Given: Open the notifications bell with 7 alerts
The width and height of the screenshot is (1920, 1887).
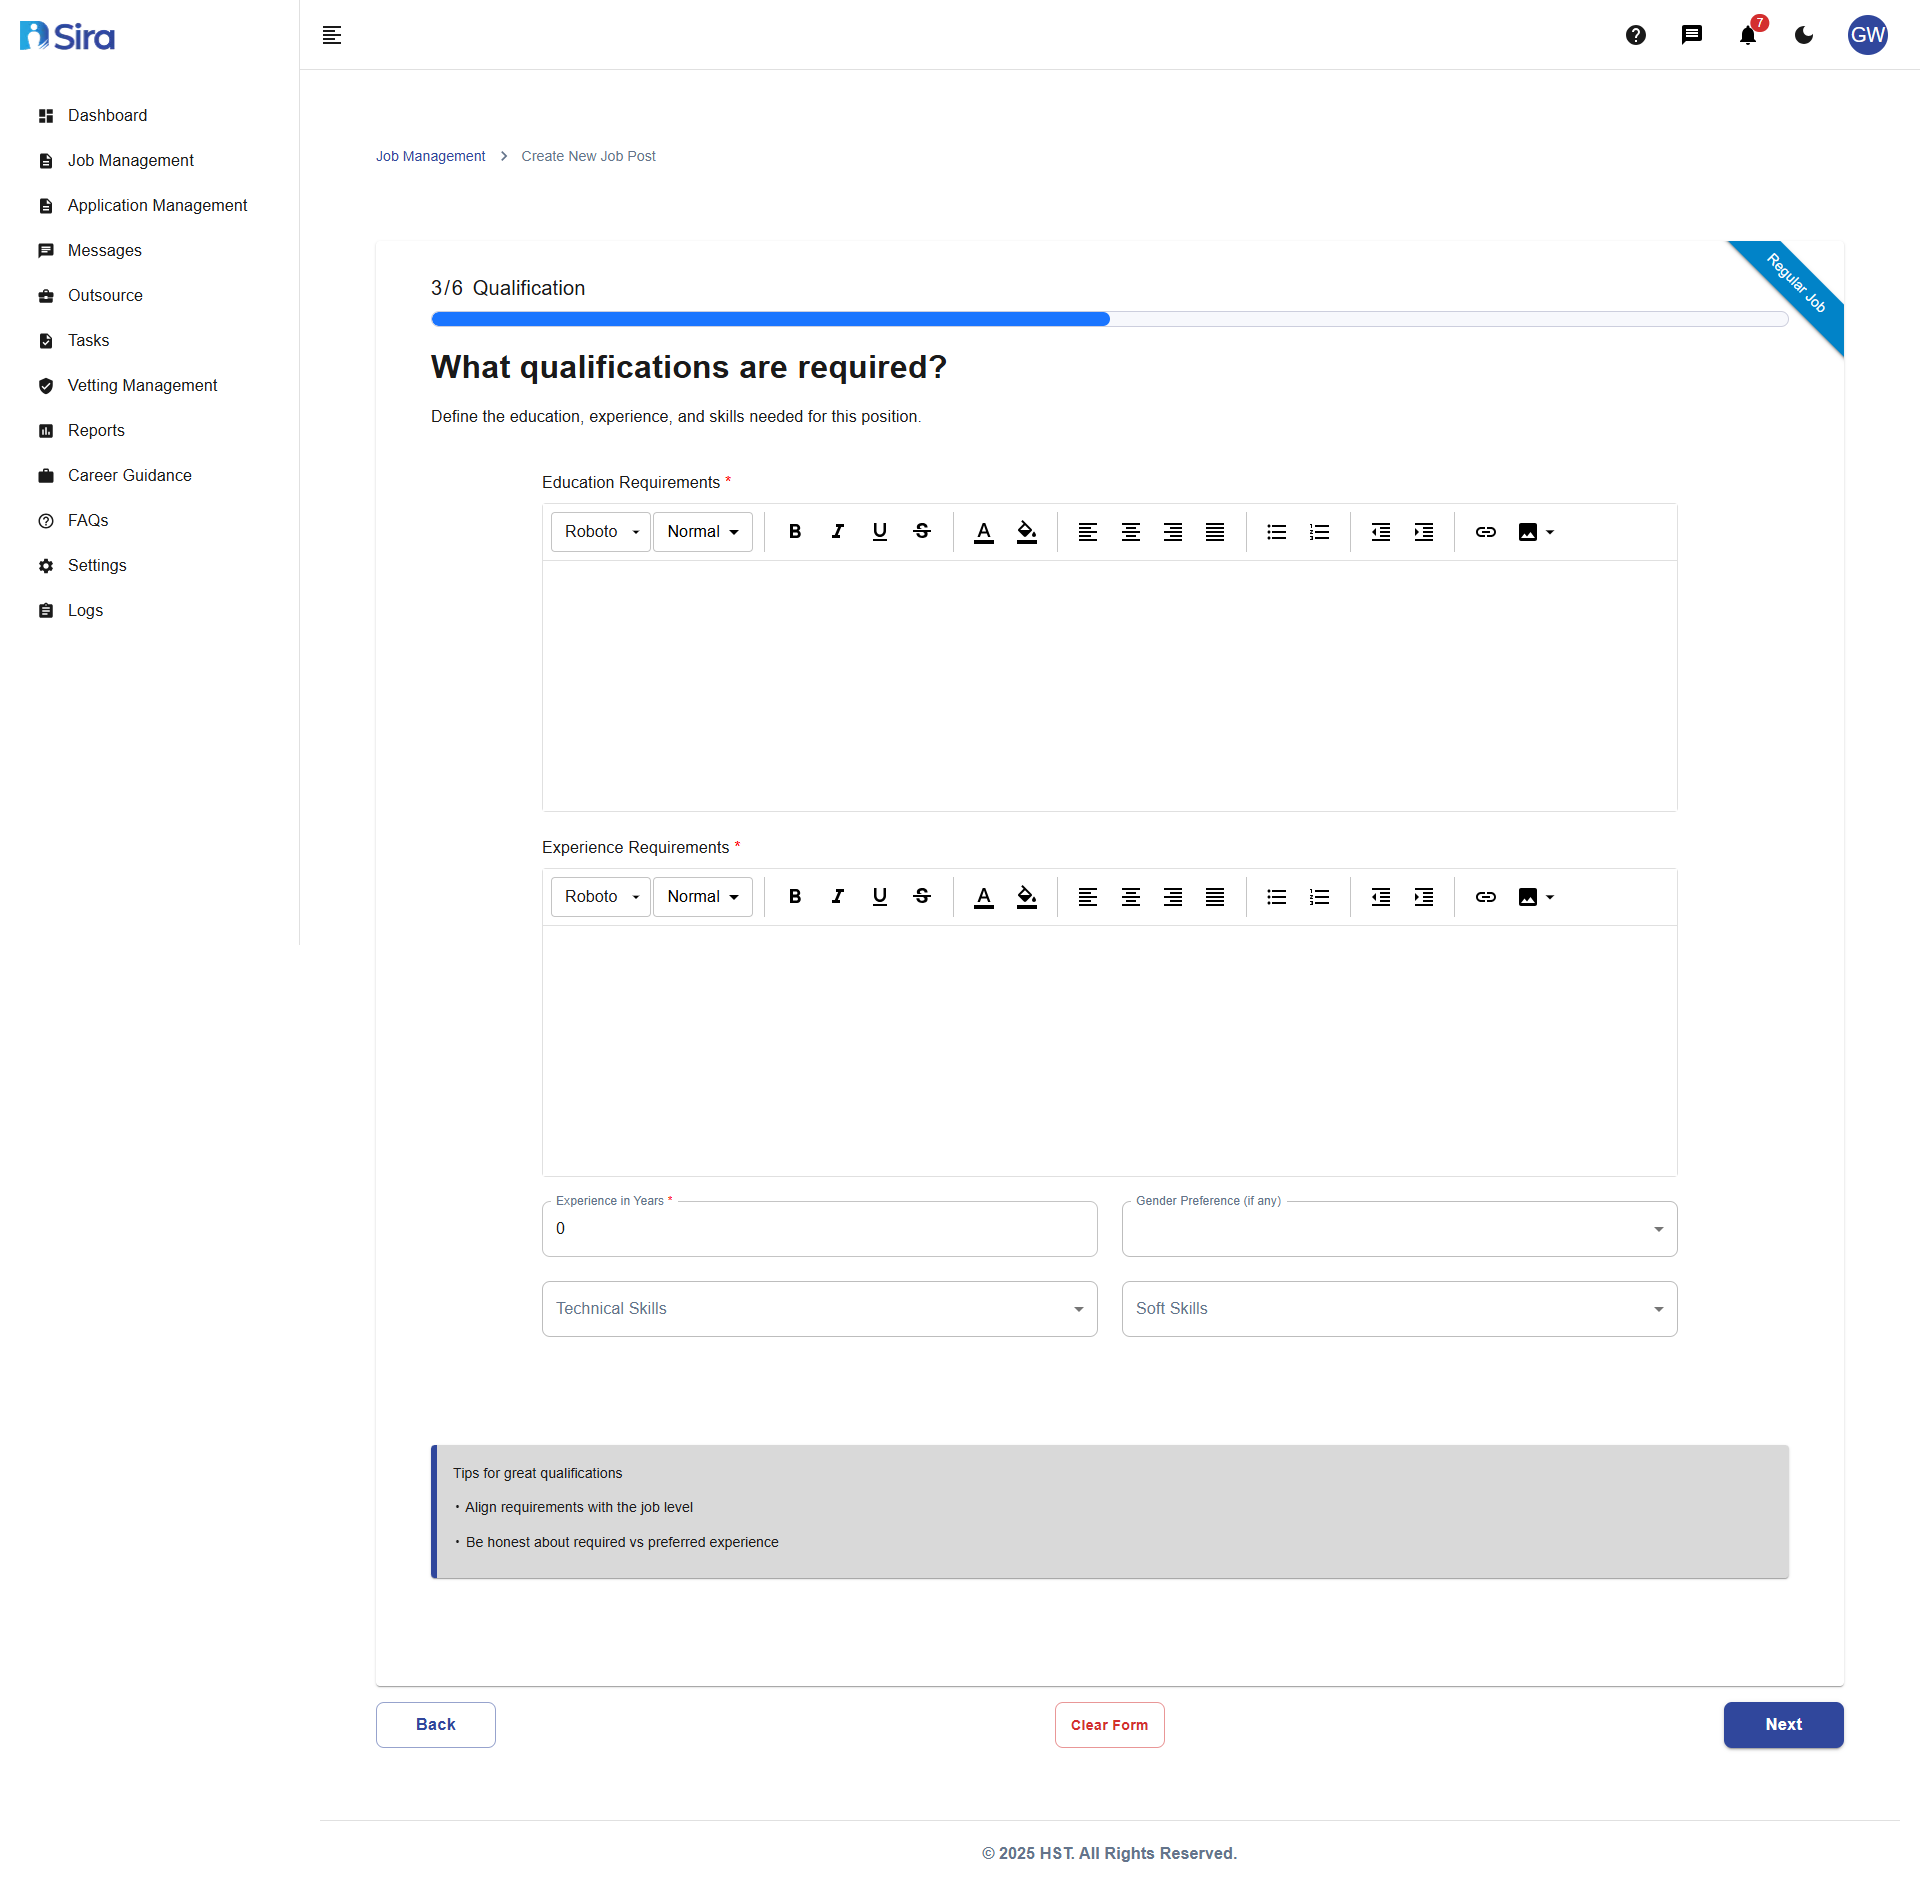Looking at the screenshot, I should point(1747,35).
